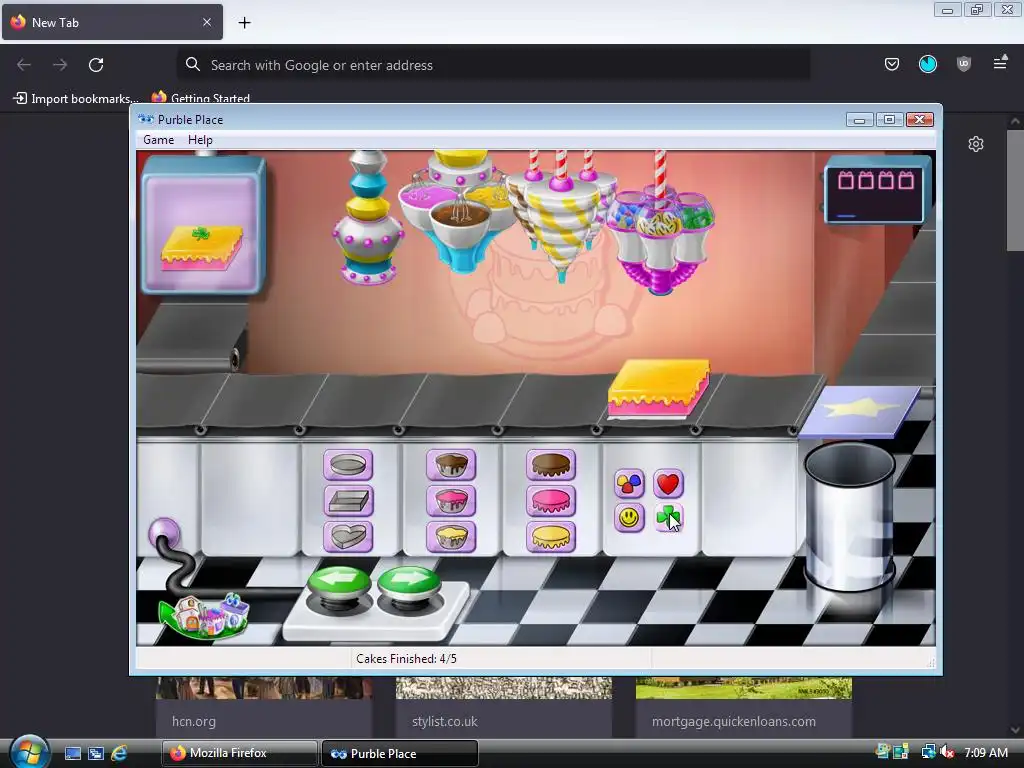1024x768 pixels.
Task: Click the 7:09 AM system clock
Action: tap(986, 752)
